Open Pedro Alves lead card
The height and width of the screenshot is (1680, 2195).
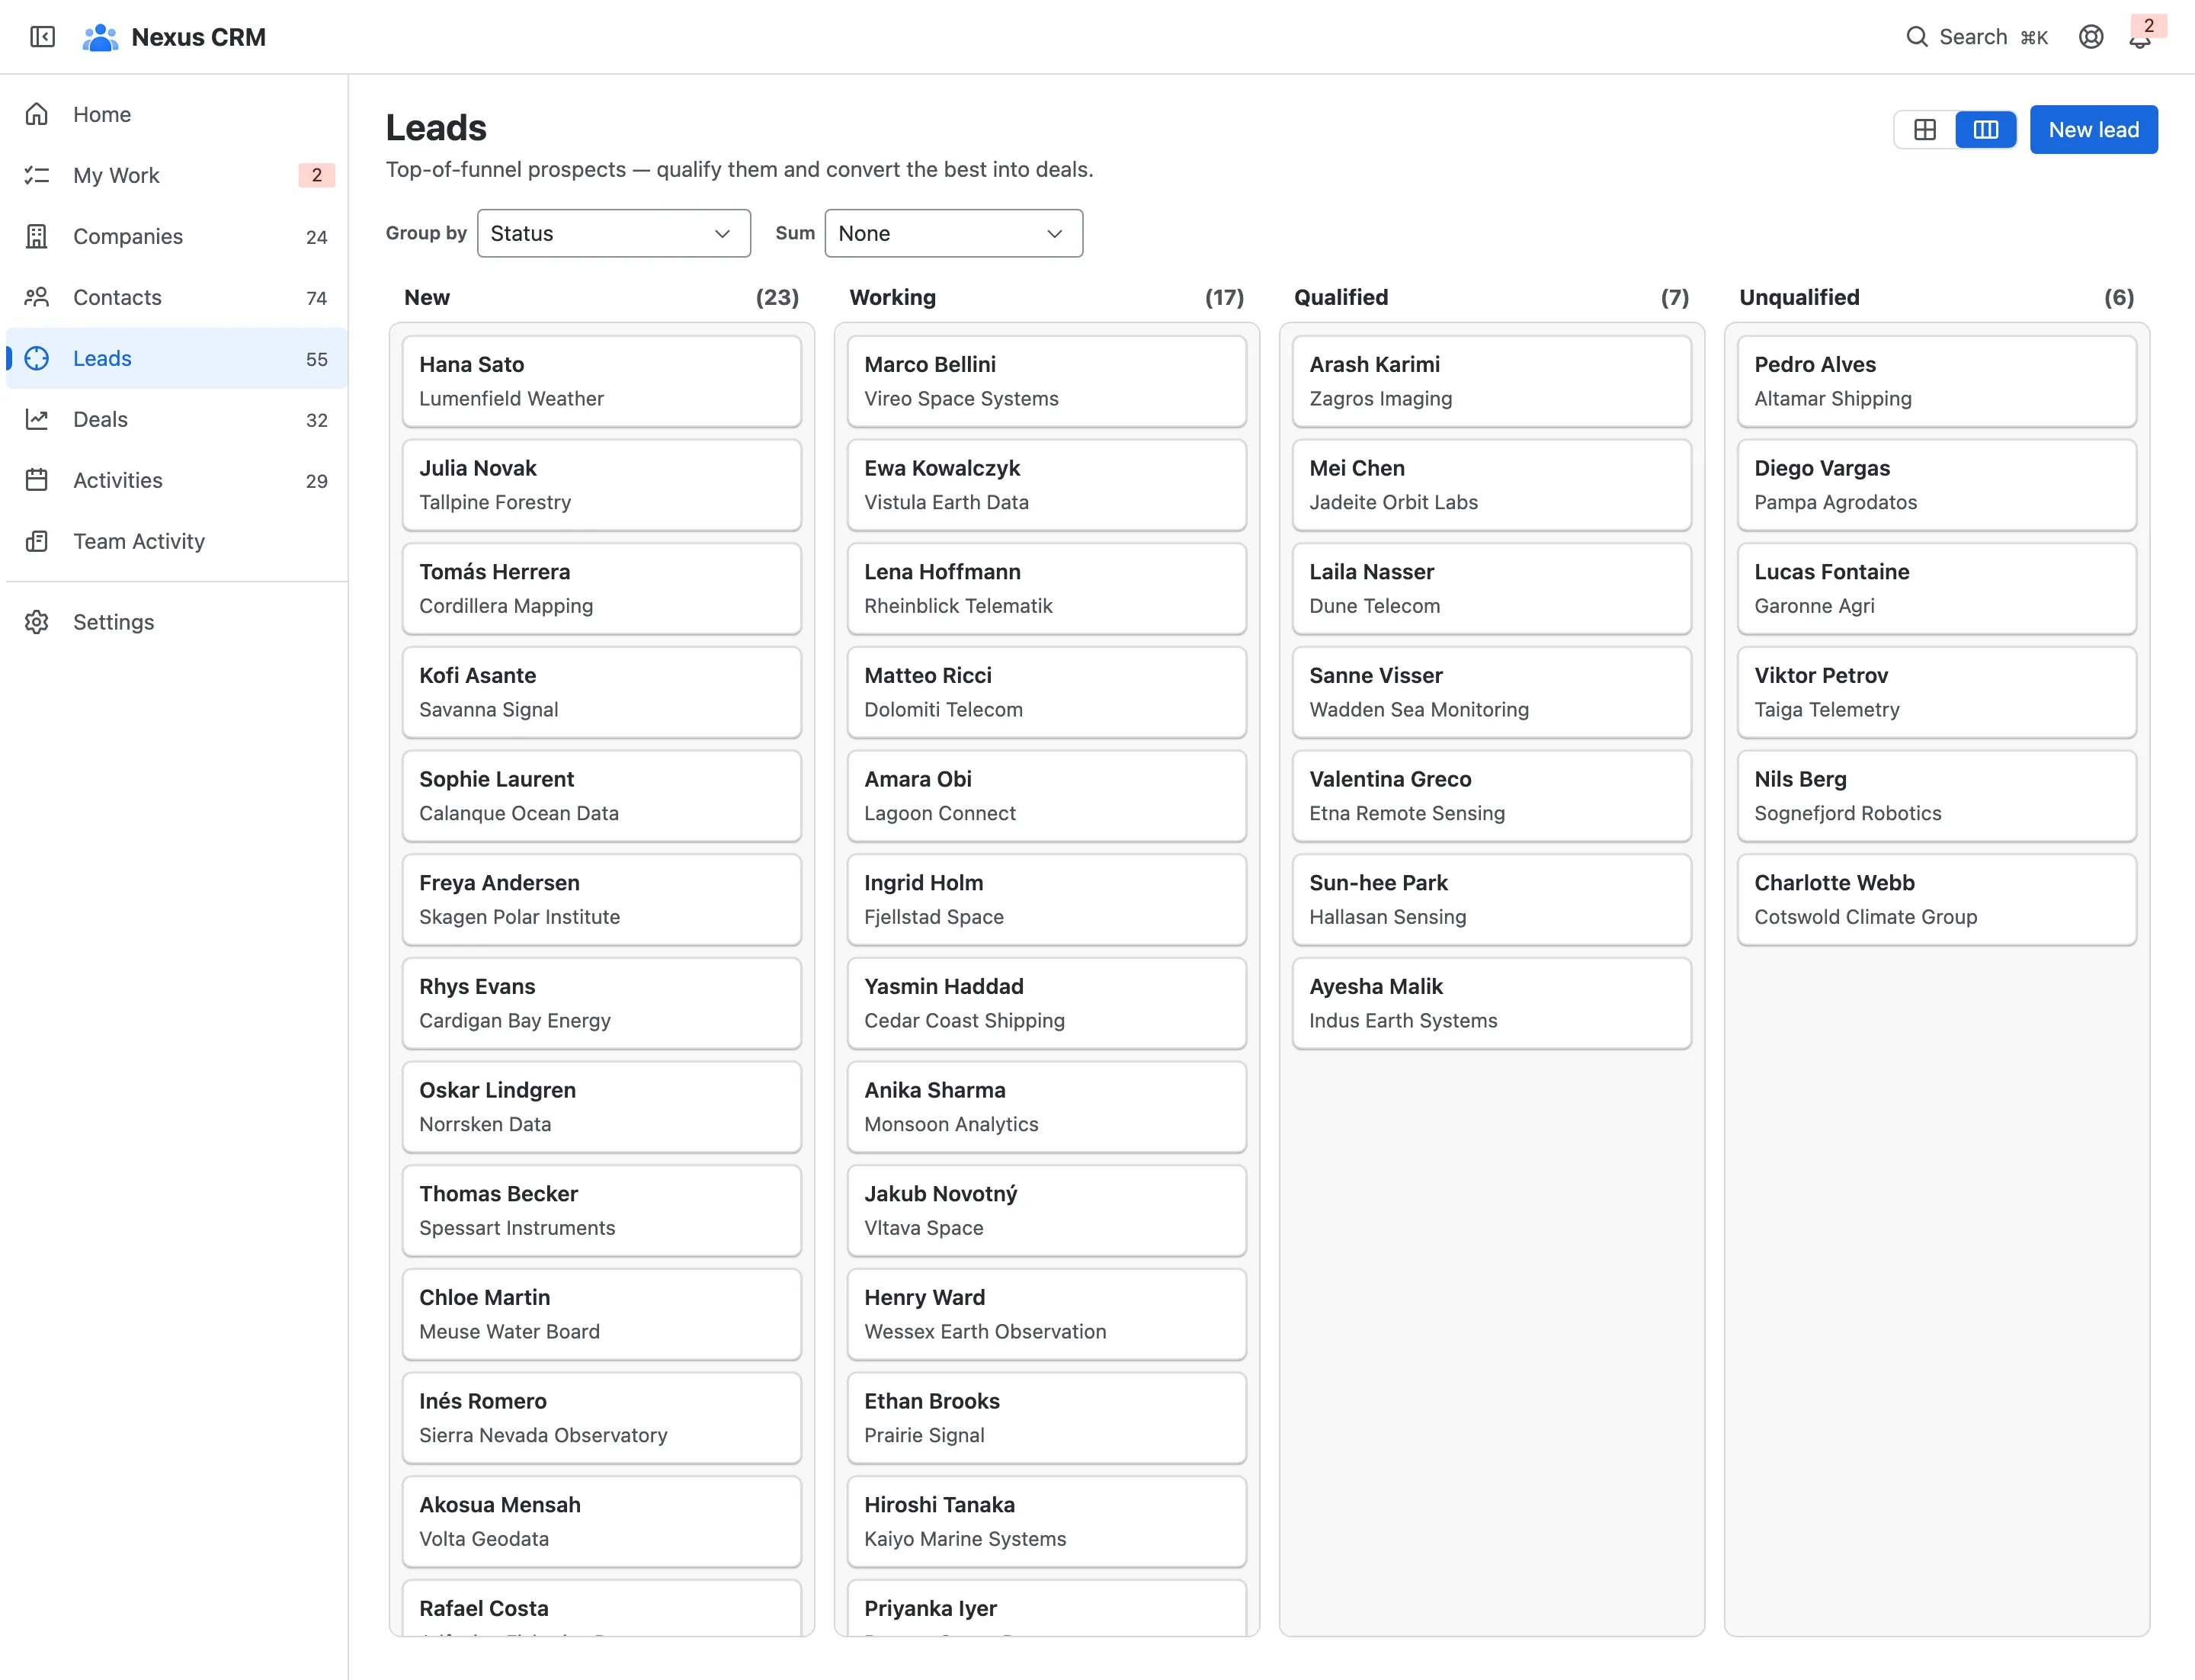1937,381
